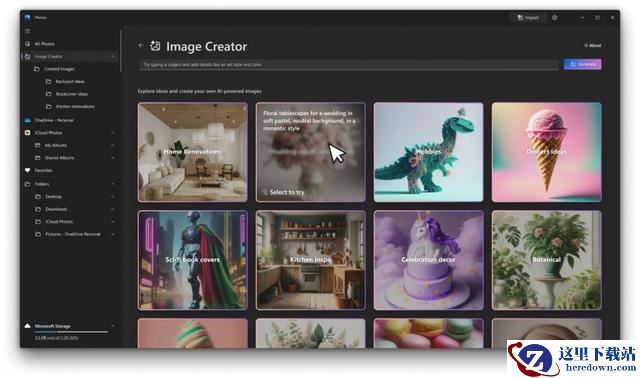Image resolution: width=640 pixels, height=378 pixels.
Task: Open the Kitchen inspo card
Action: [x=311, y=260]
